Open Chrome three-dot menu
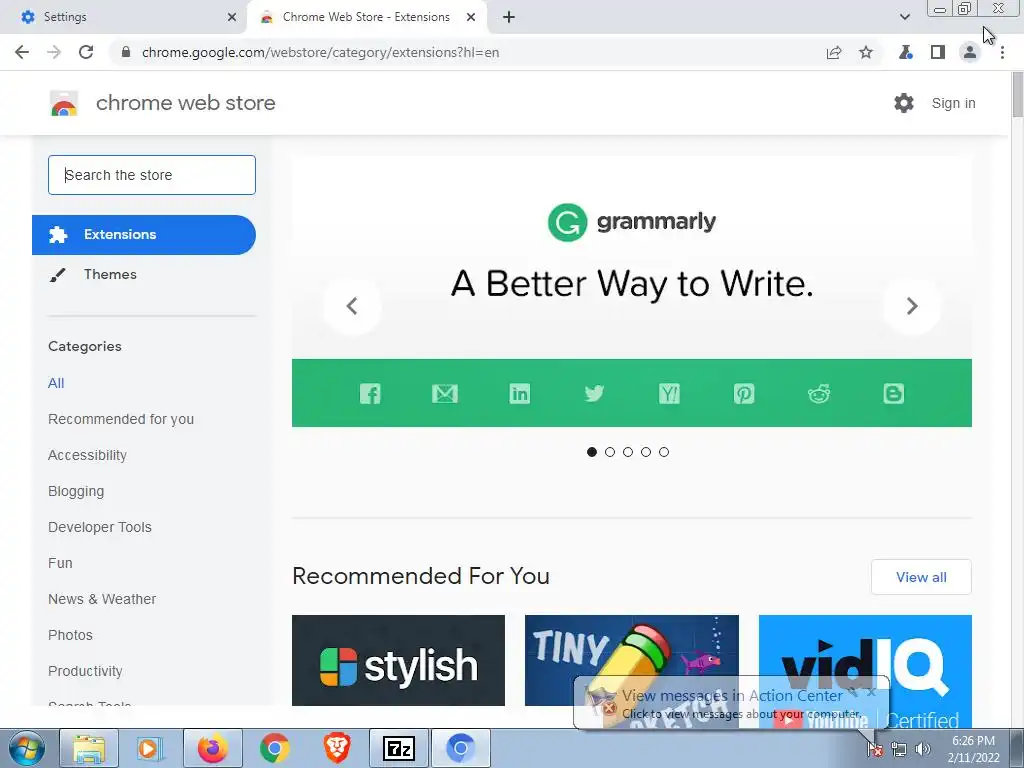The width and height of the screenshot is (1024, 768). [x=1002, y=52]
